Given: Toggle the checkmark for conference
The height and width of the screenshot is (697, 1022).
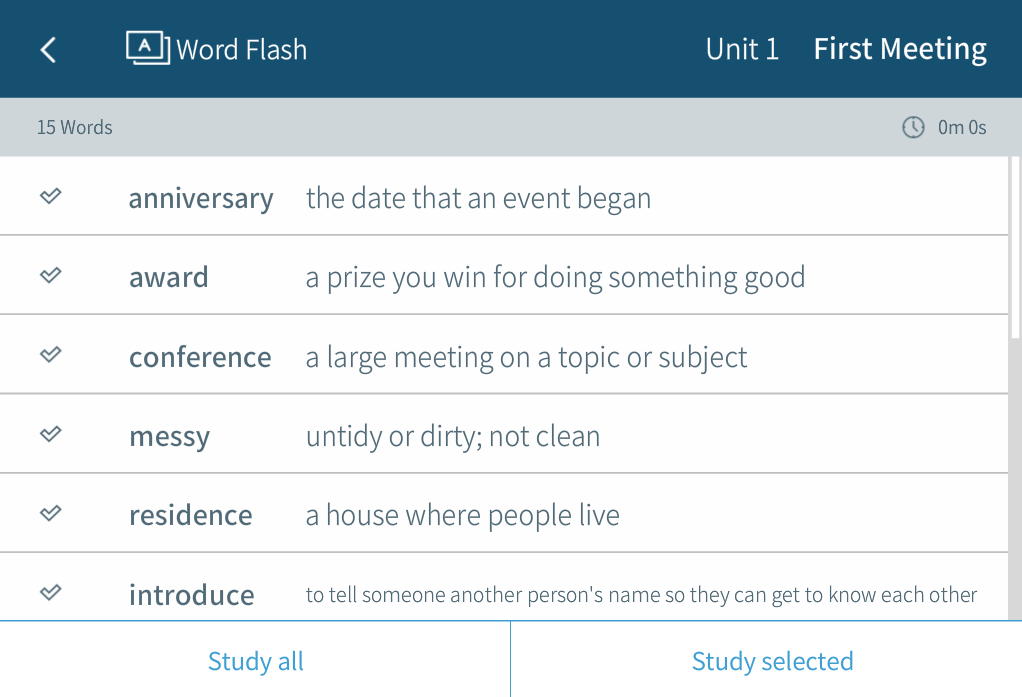Looking at the screenshot, I should point(51,355).
